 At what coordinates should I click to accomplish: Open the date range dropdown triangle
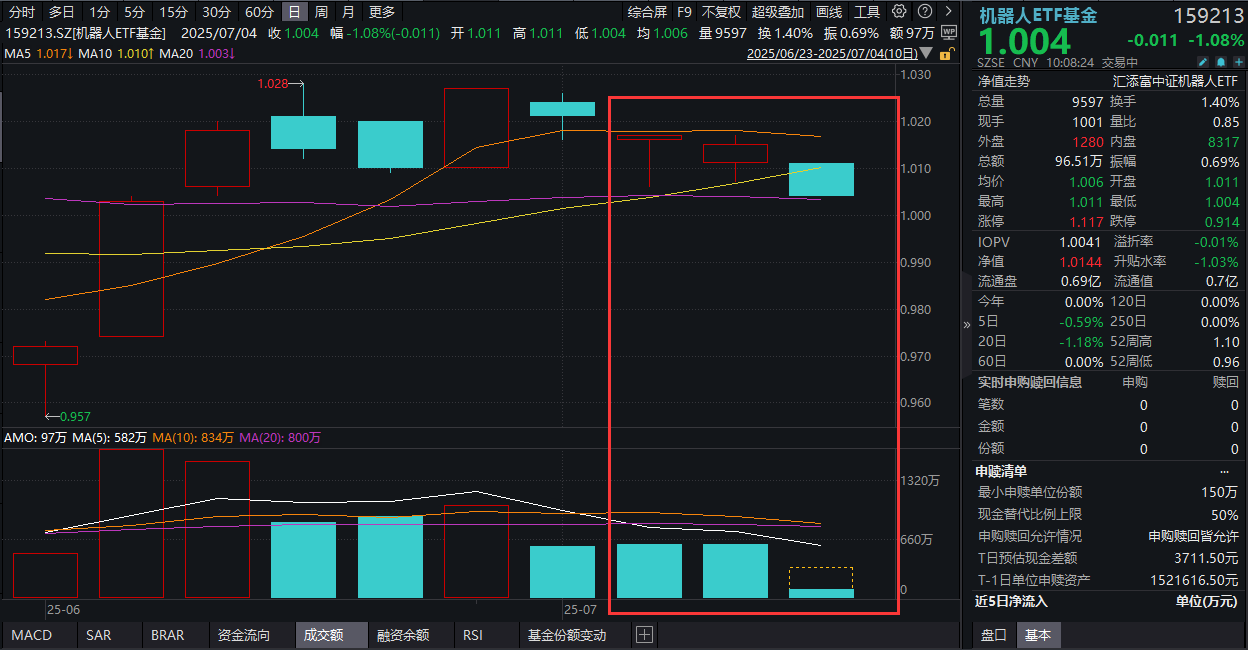[926, 53]
